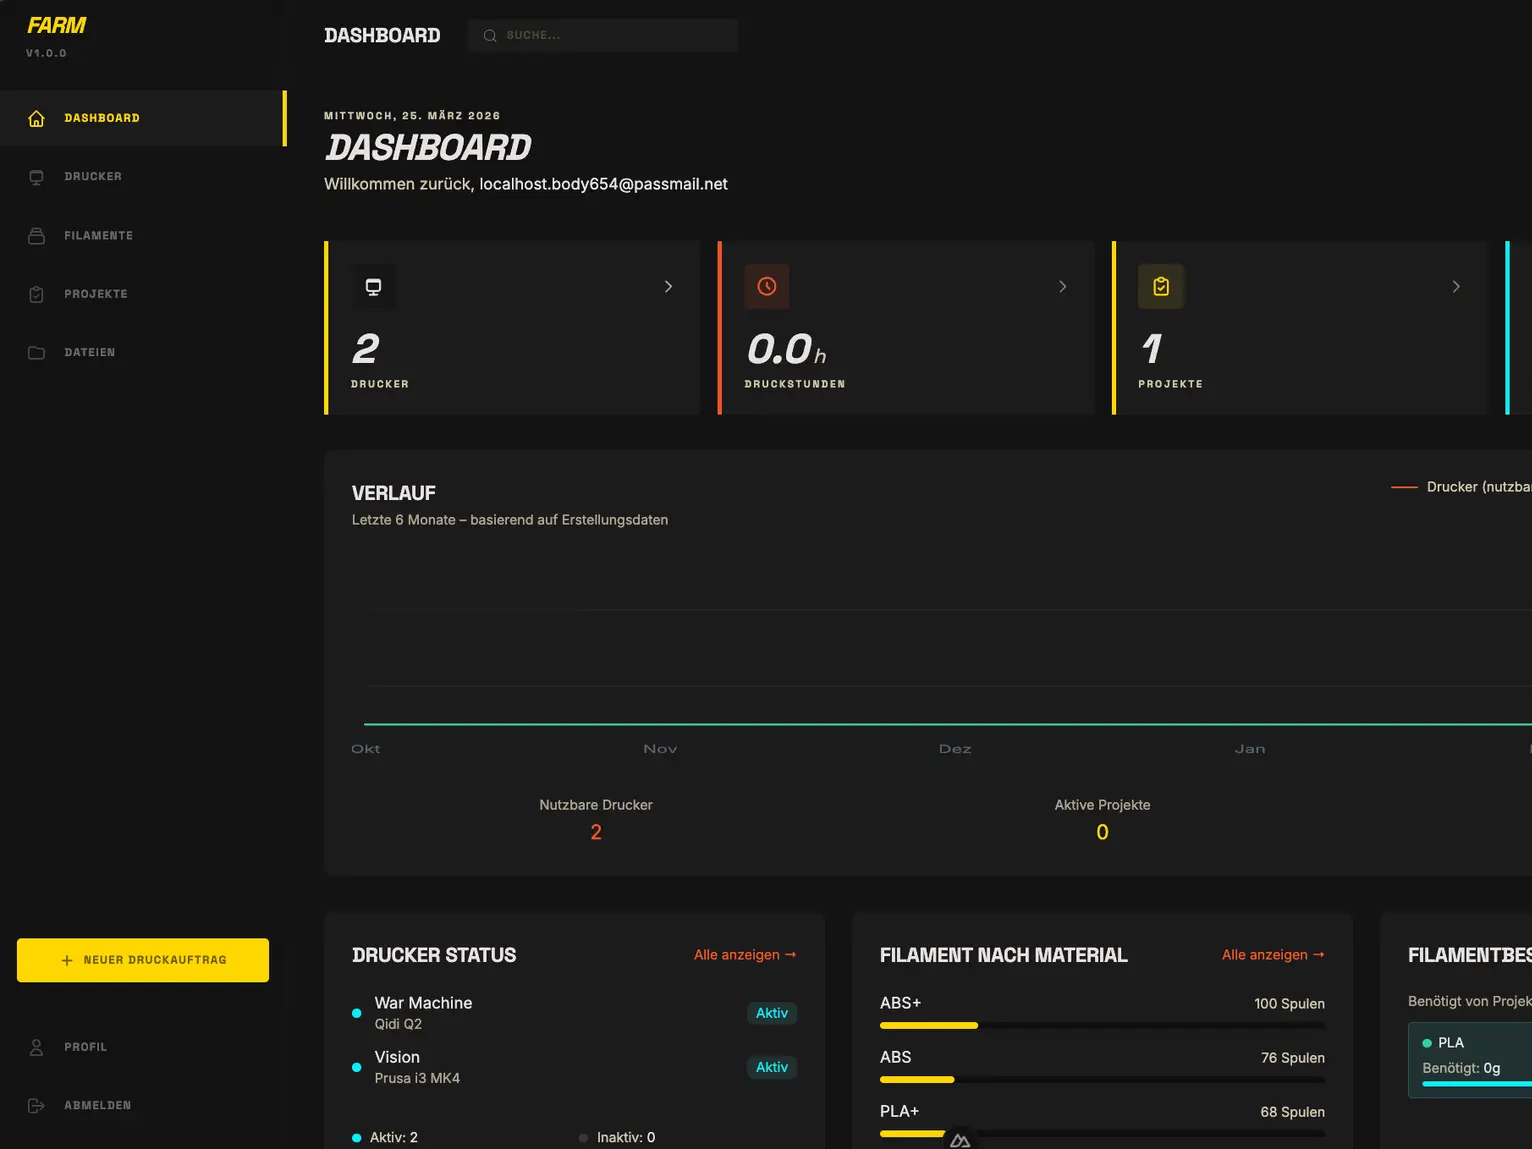Go to Drucker menu item
This screenshot has height=1149, width=1532.
[x=143, y=177]
